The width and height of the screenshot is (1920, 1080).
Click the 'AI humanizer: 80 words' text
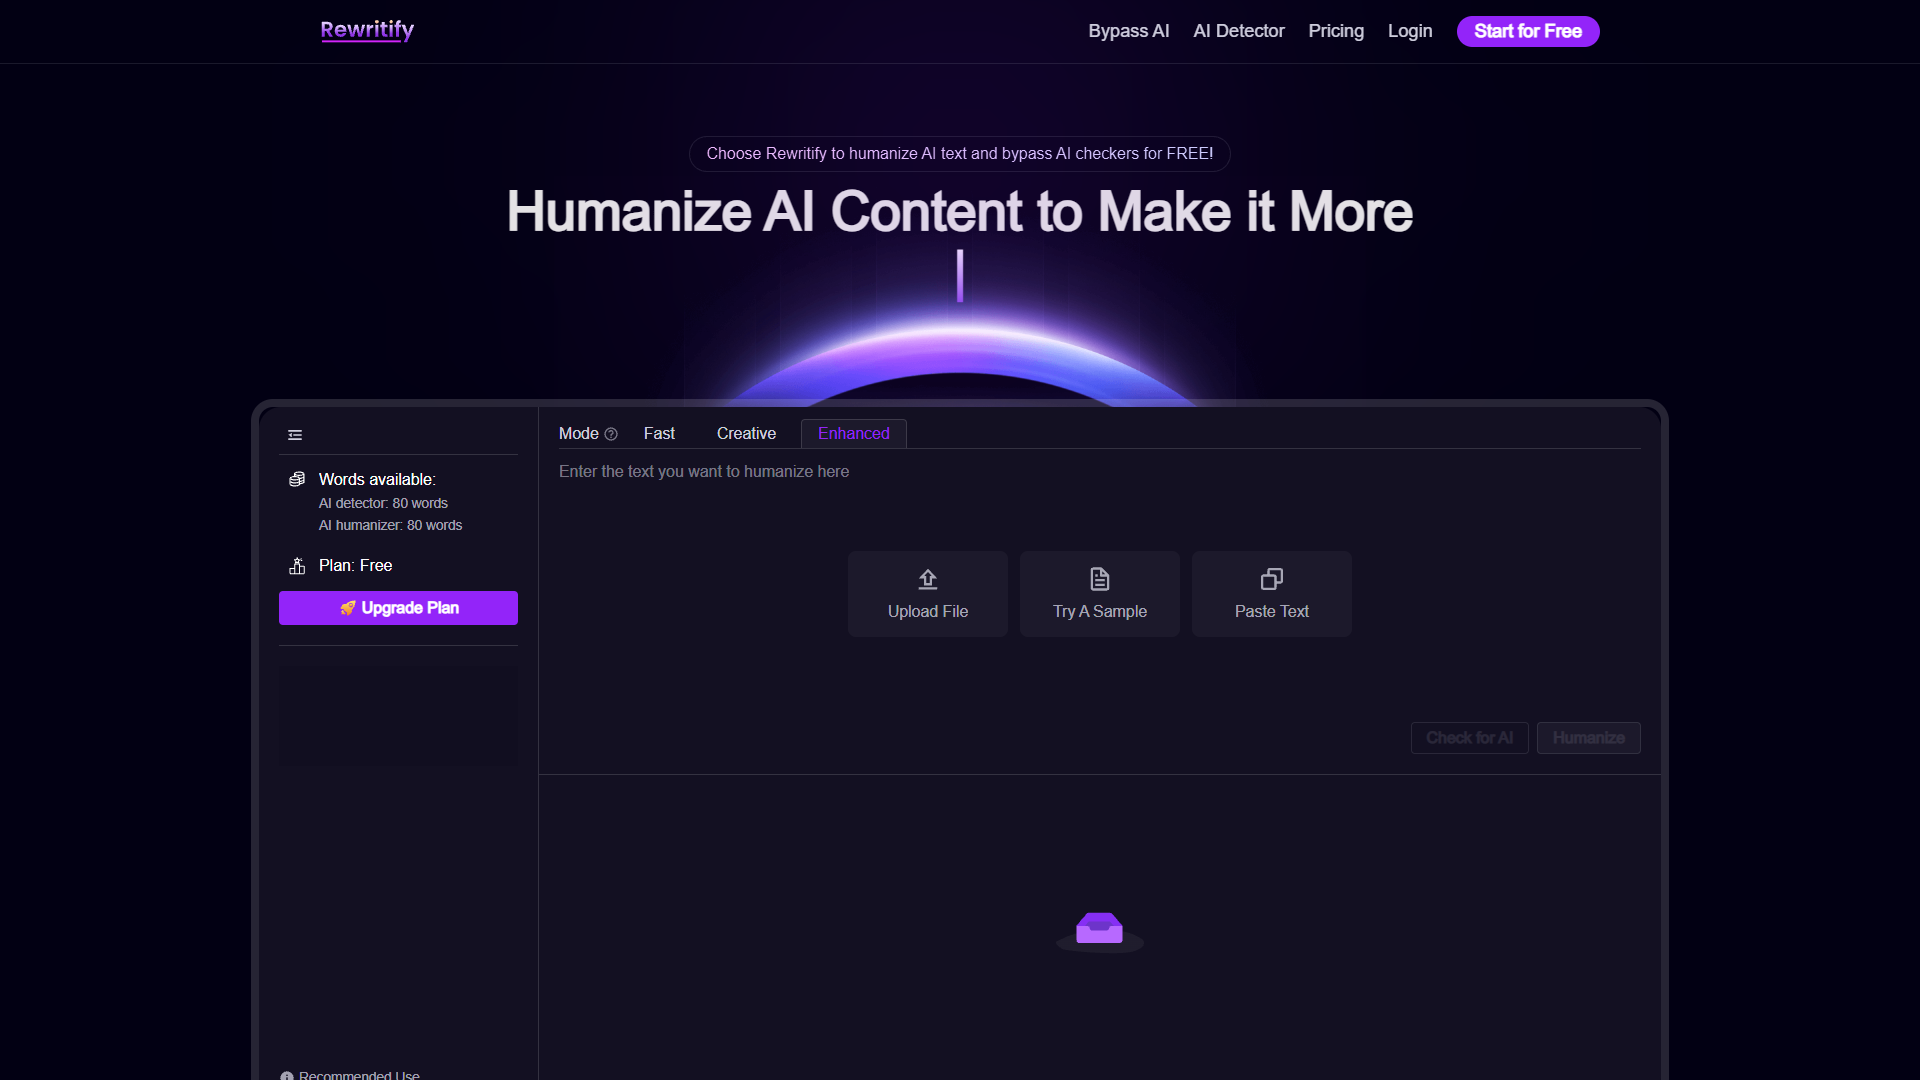(x=391, y=525)
